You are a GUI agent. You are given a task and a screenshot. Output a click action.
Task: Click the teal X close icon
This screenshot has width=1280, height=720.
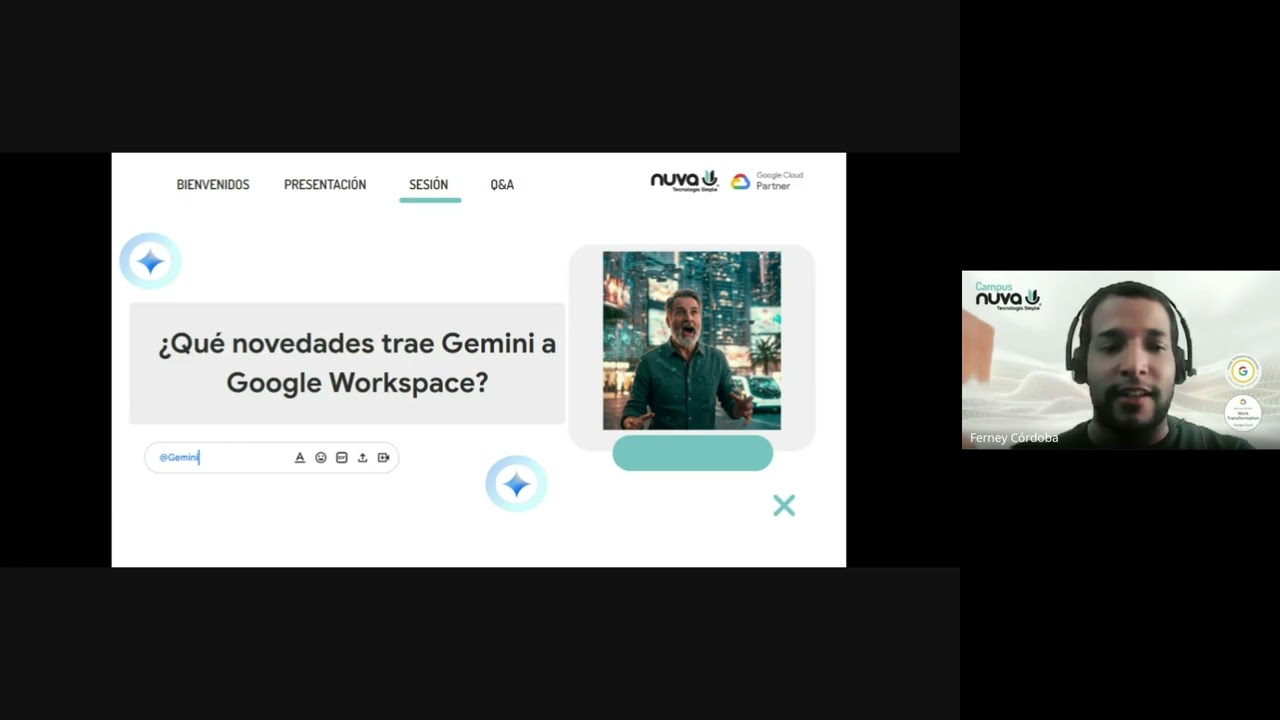[784, 506]
